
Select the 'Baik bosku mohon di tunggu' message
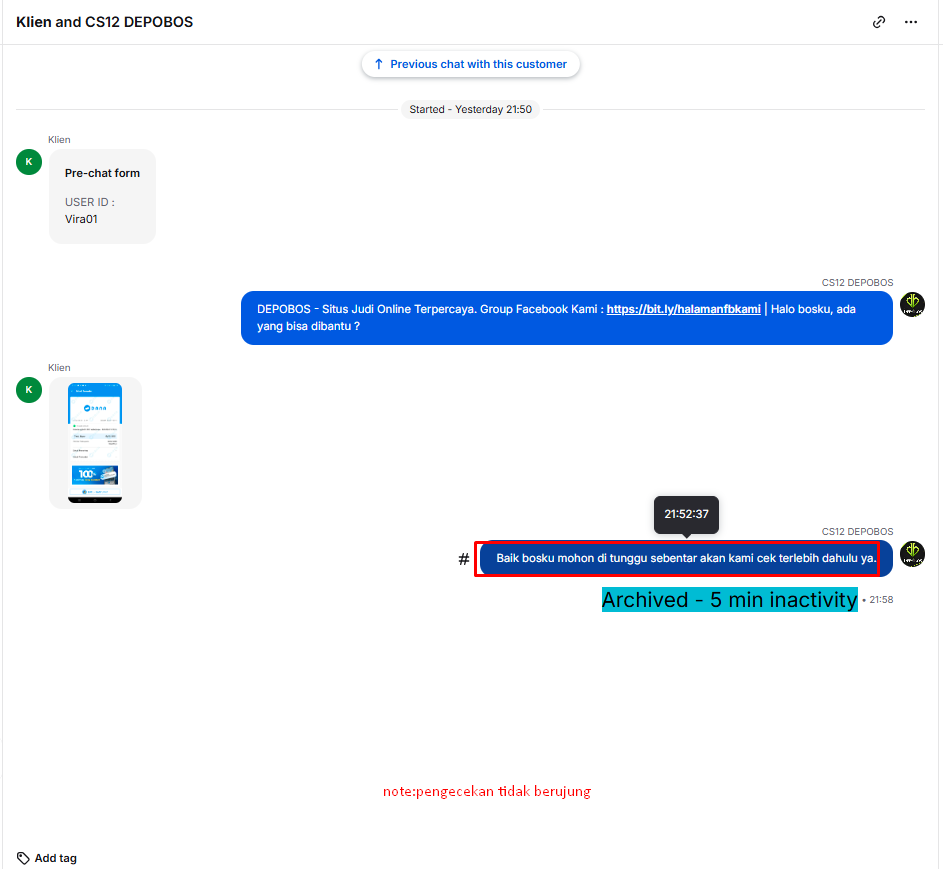686,558
